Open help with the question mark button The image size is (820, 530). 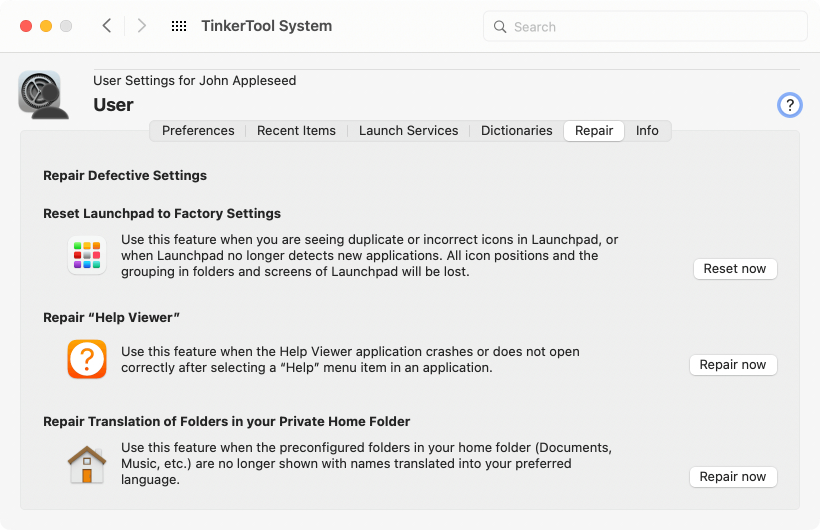790,105
